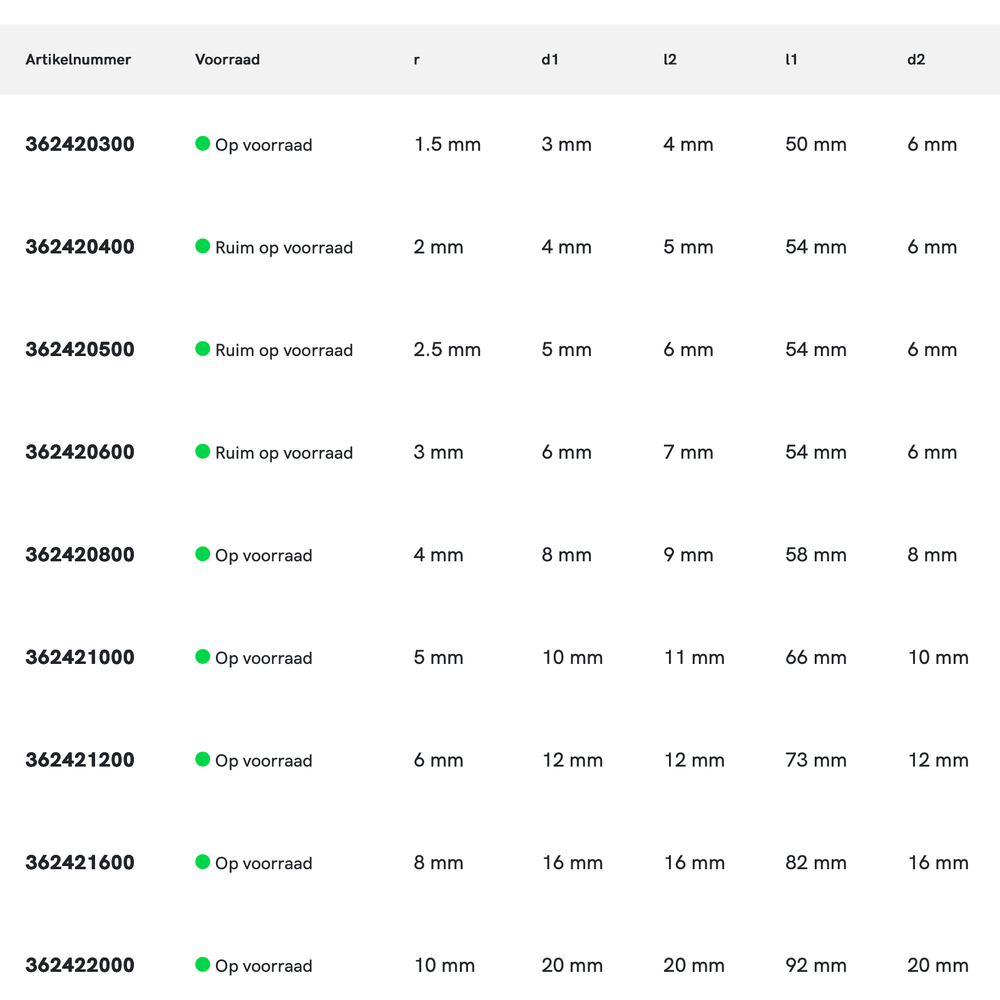Open article number 362421600
The image size is (1000, 1000).
(x=80, y=863)
